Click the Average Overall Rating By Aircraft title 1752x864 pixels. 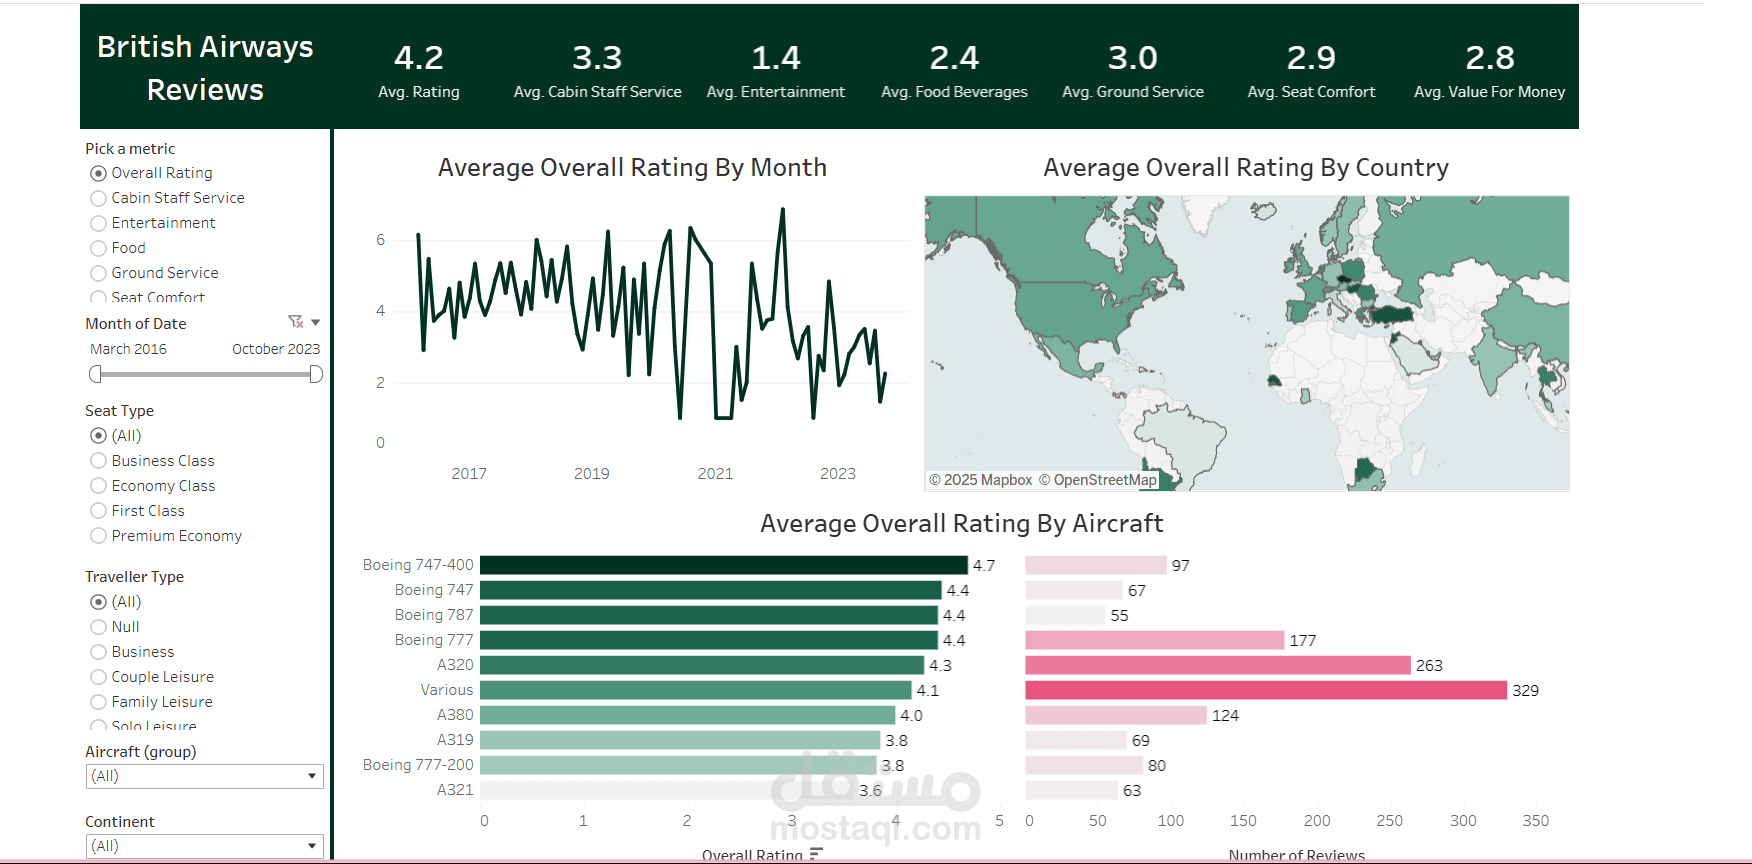pyautogui.click(x=962, y=523)
